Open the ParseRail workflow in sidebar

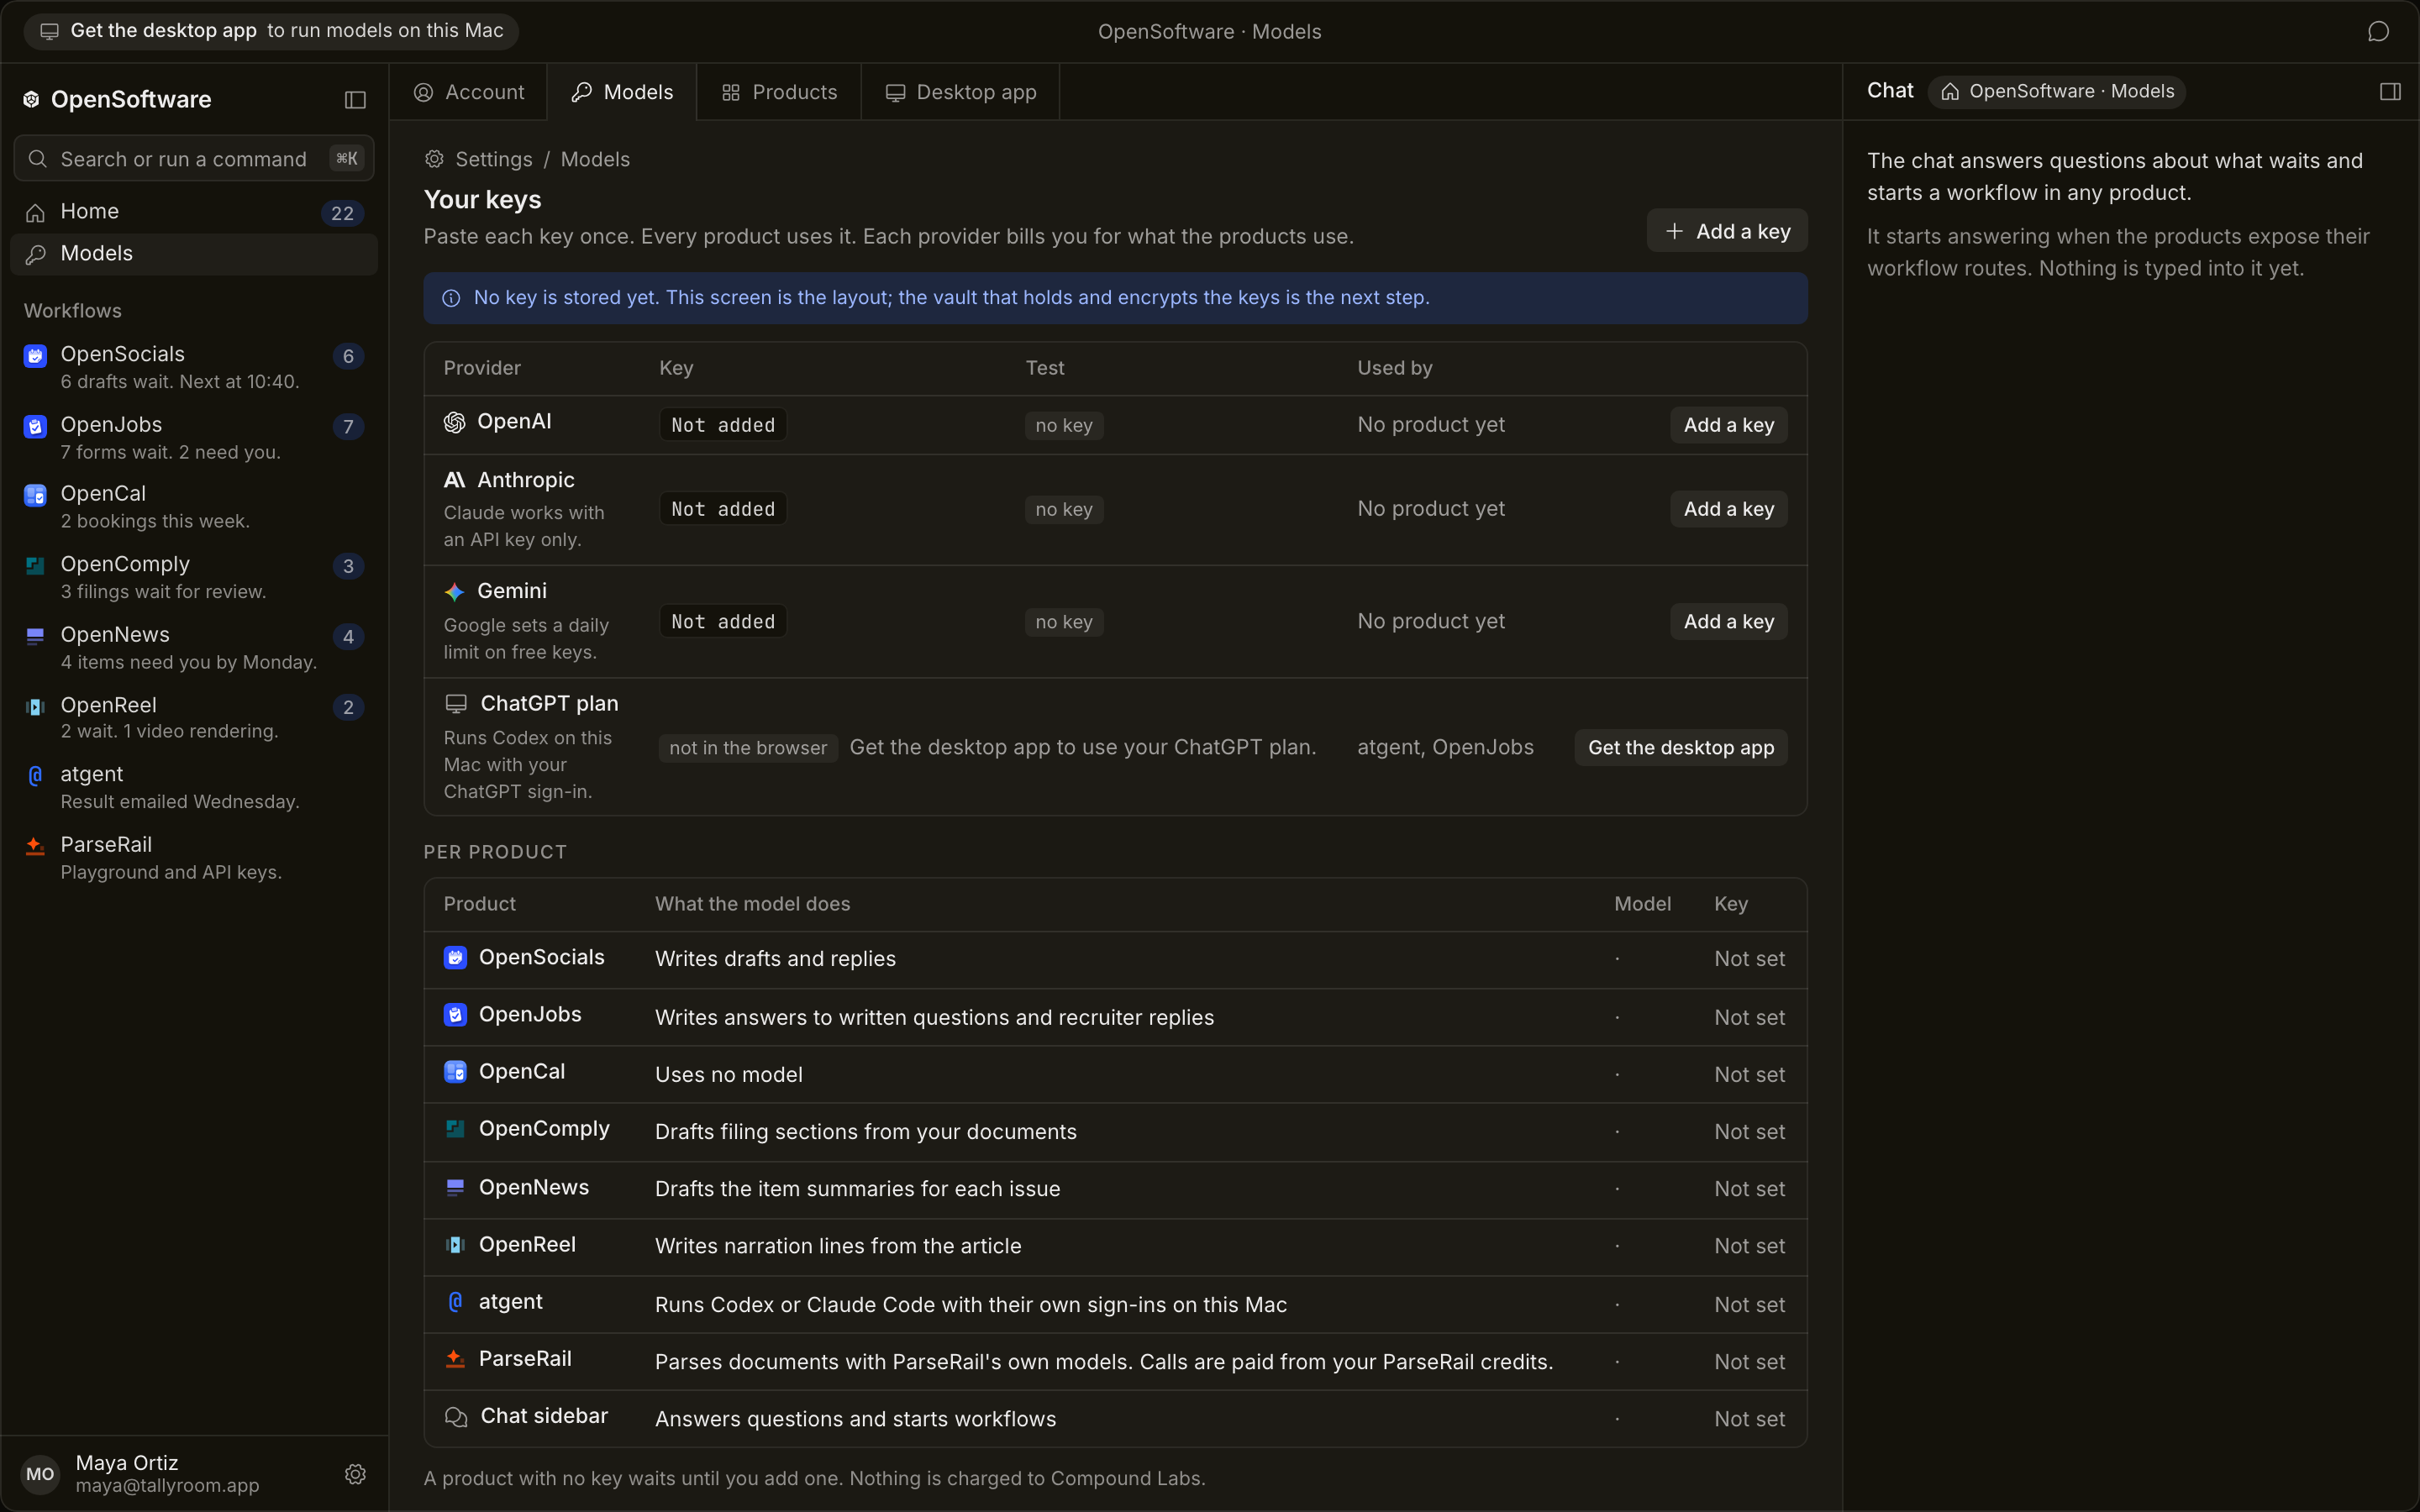(x=194, y=858)
